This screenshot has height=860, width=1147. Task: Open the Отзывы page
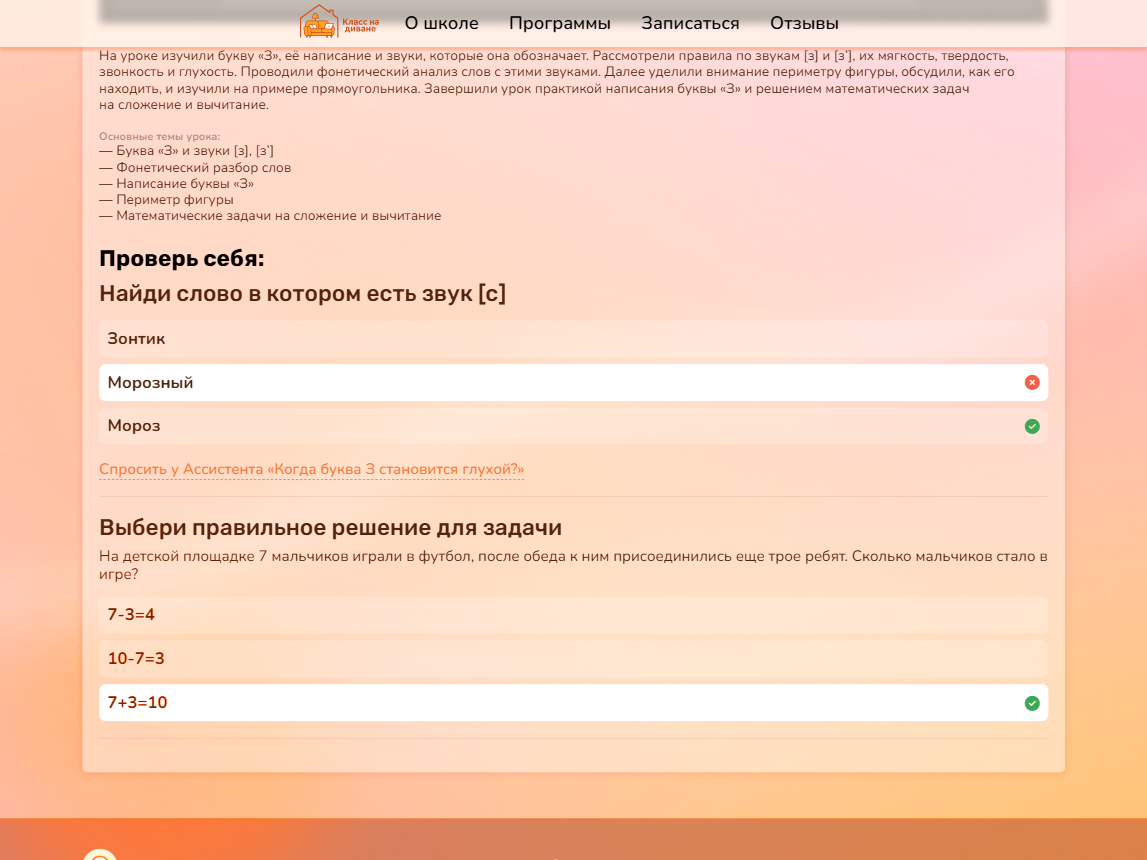click(x=804, y=23)
